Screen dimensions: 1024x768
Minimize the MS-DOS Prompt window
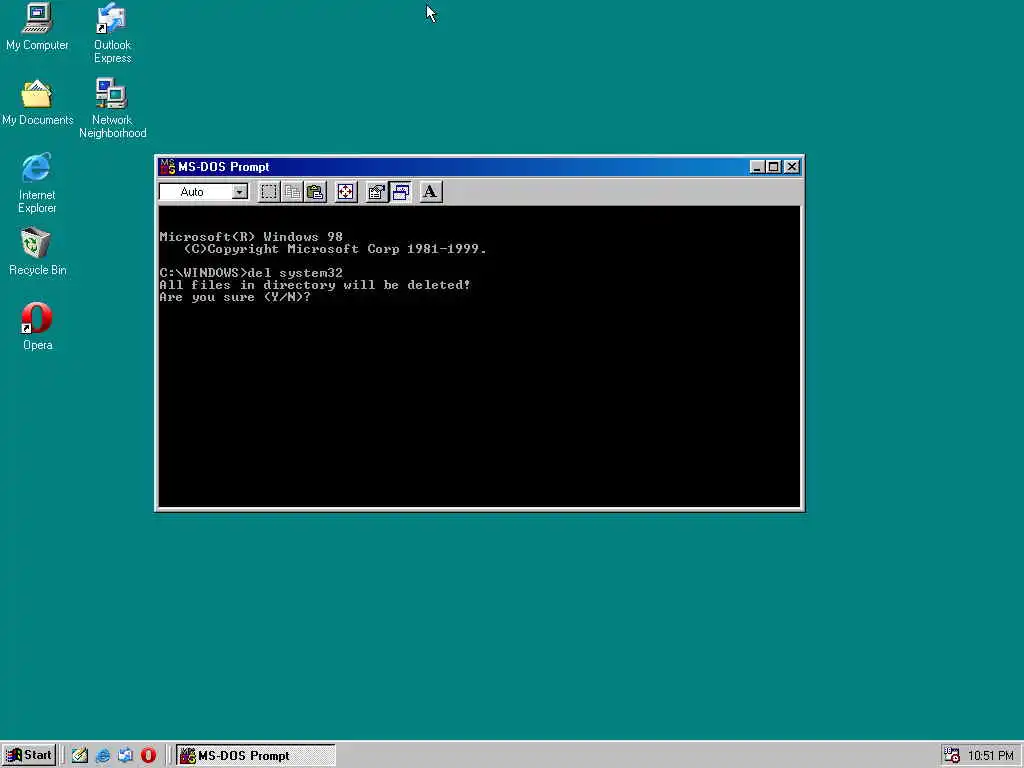[756, 167]
